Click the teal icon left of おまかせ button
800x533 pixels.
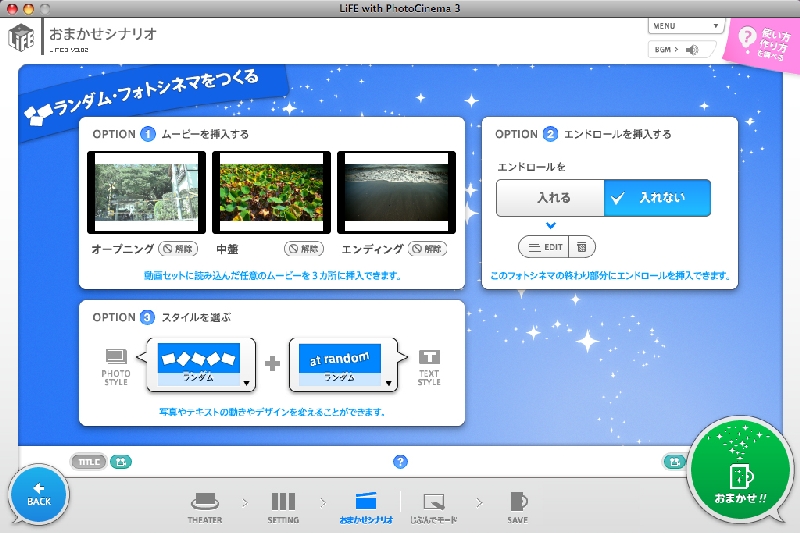pyautogui.click(x=674, y=462)
